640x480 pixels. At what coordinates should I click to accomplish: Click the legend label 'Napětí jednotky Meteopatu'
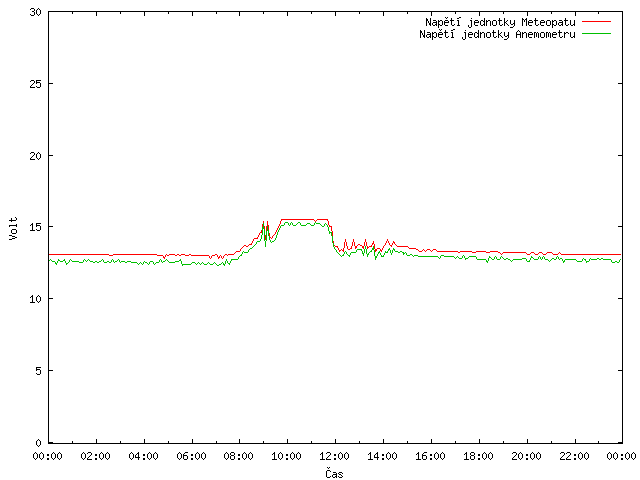pos(500,22)
